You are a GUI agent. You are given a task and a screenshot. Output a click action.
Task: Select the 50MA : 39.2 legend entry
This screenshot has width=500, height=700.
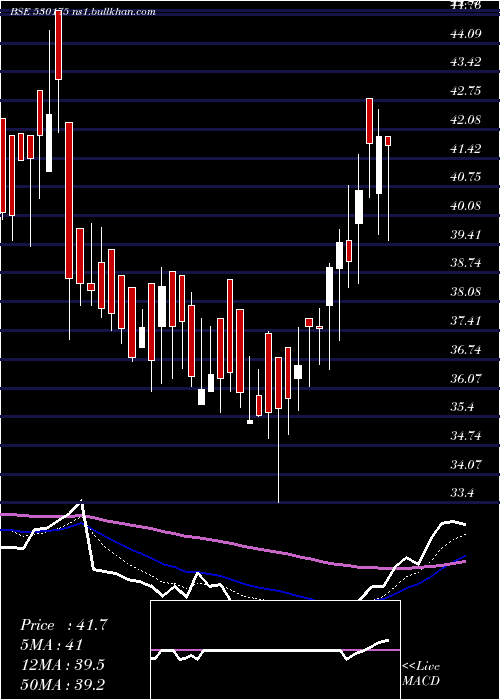pyautogui.click(x=62, y=684)
